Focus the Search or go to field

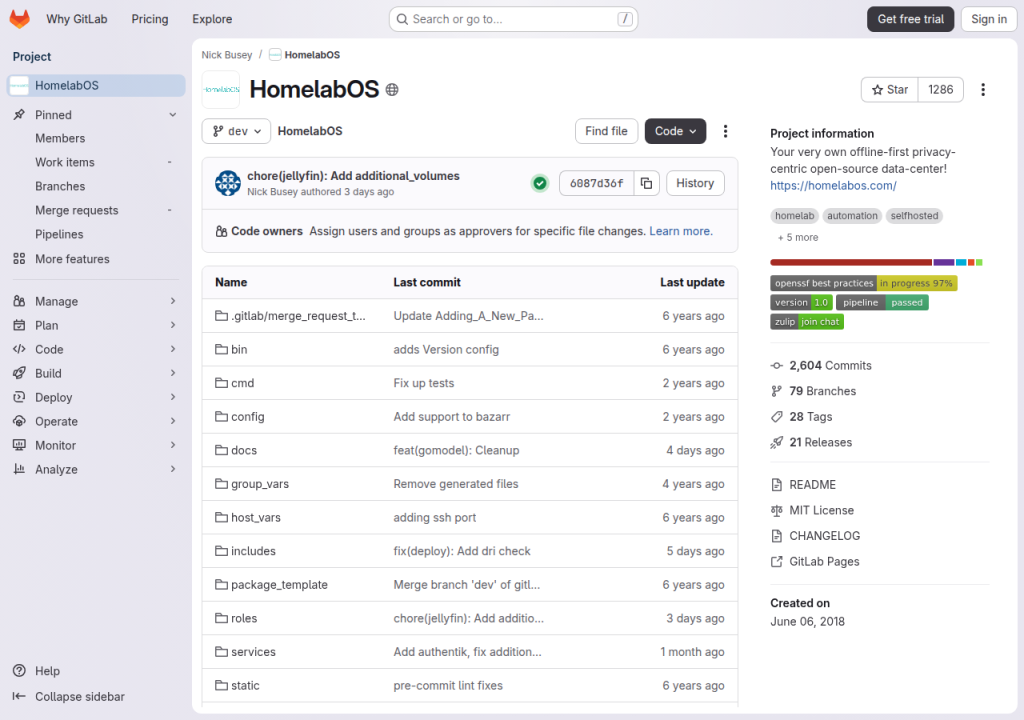[x=513, y=19]
